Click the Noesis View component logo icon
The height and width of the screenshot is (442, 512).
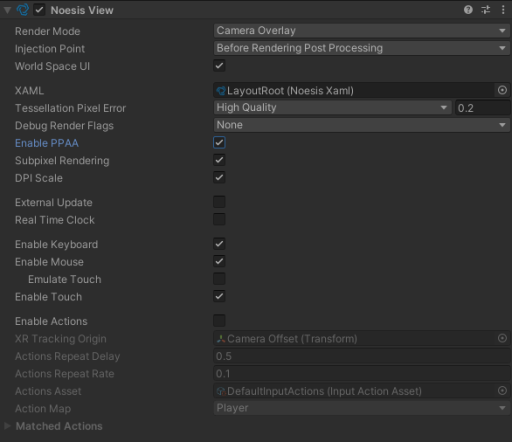23,10
